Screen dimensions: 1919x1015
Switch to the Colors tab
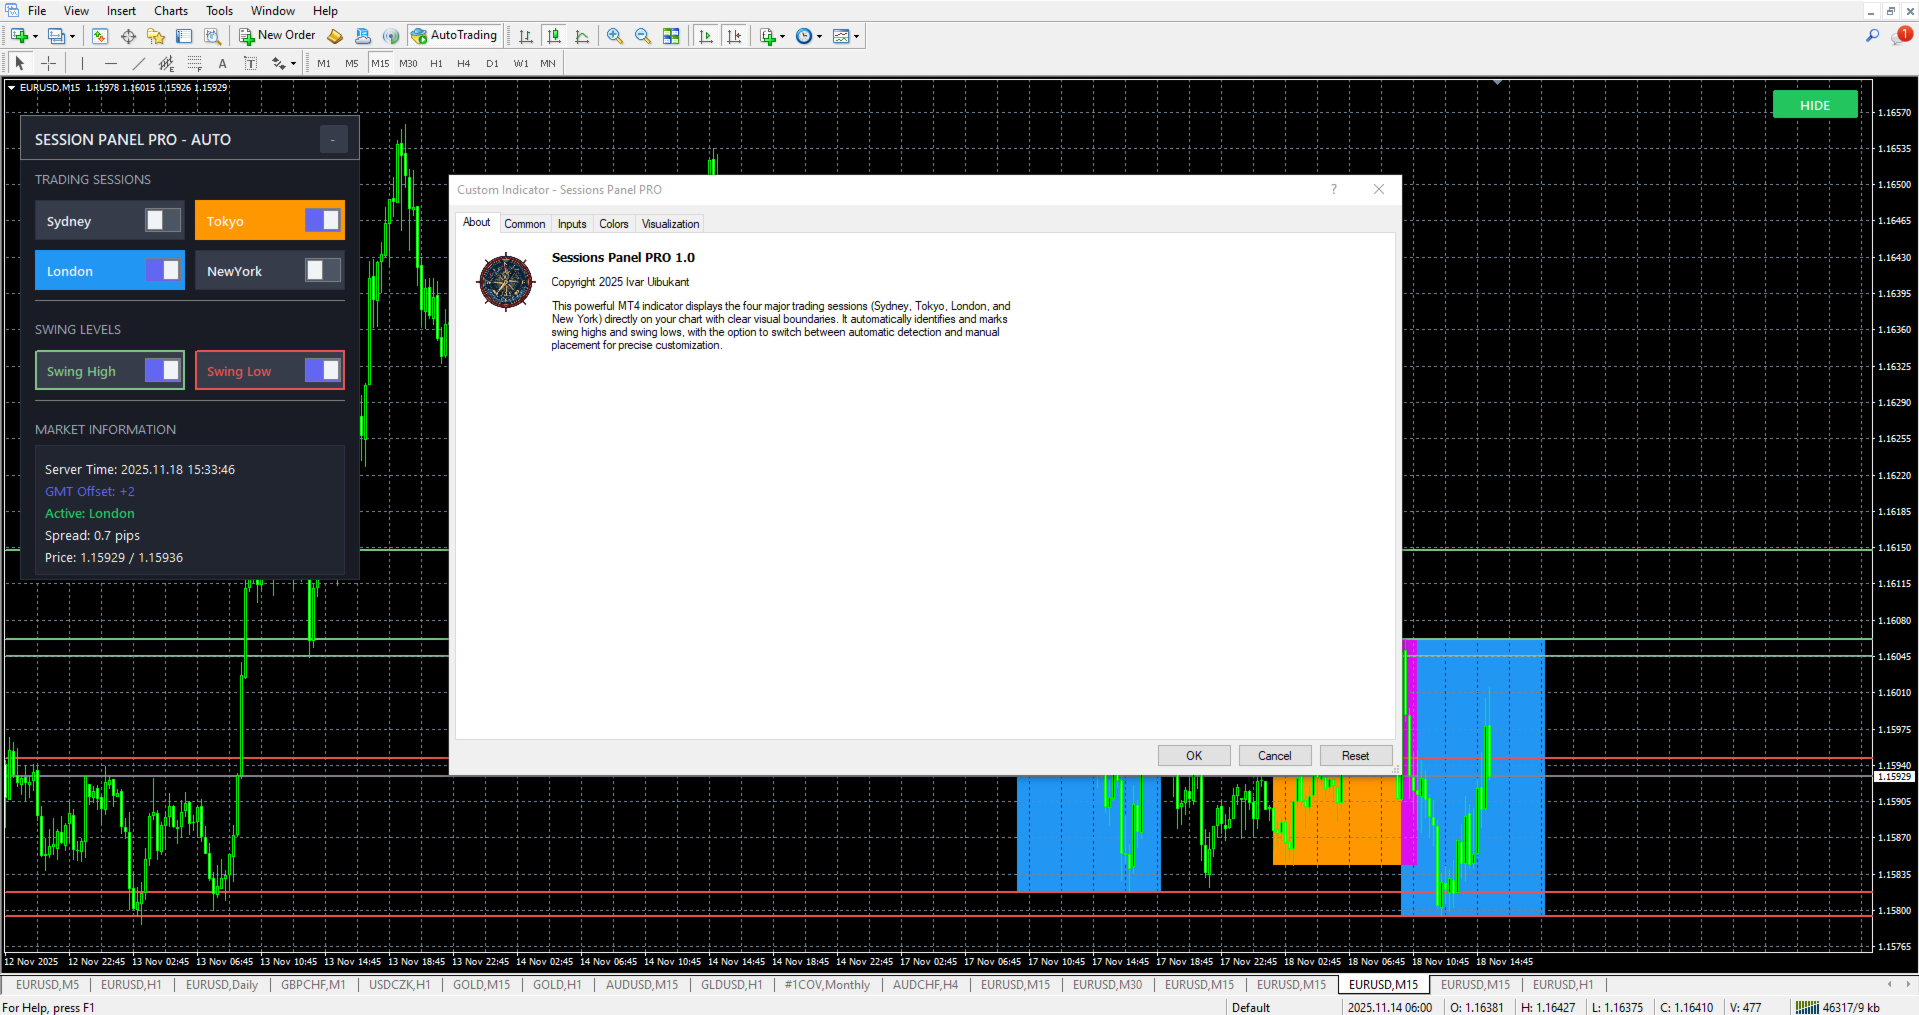(x=613, y=224)
